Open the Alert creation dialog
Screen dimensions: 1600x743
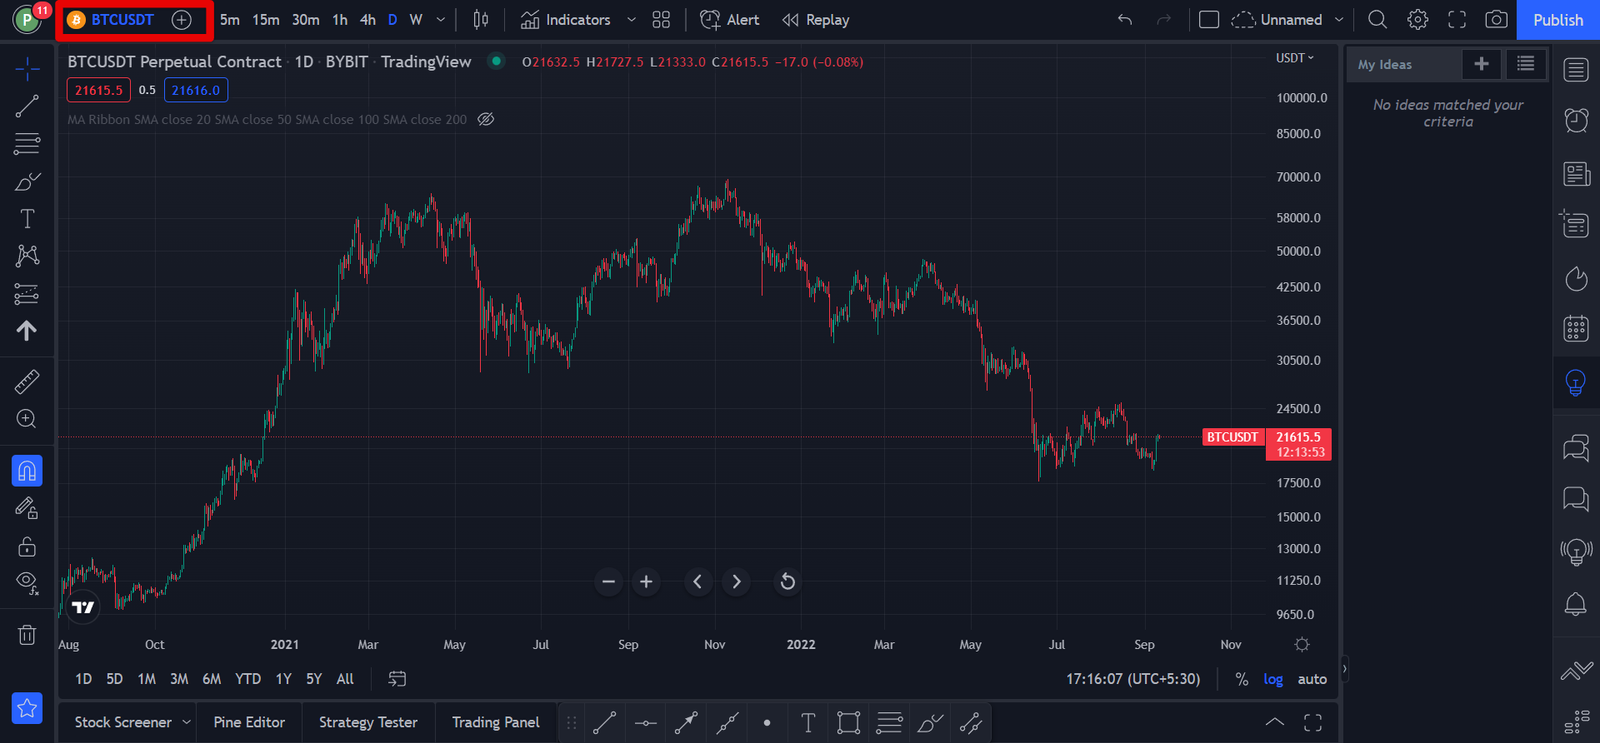(x=730, y=20)
